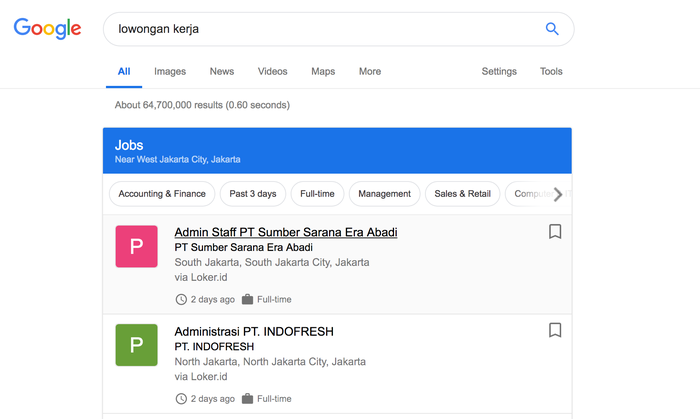The height and width of the screenshot is (419, 700).
Task: Click the blue search magnifier icon
Action: tap(552, 29)
